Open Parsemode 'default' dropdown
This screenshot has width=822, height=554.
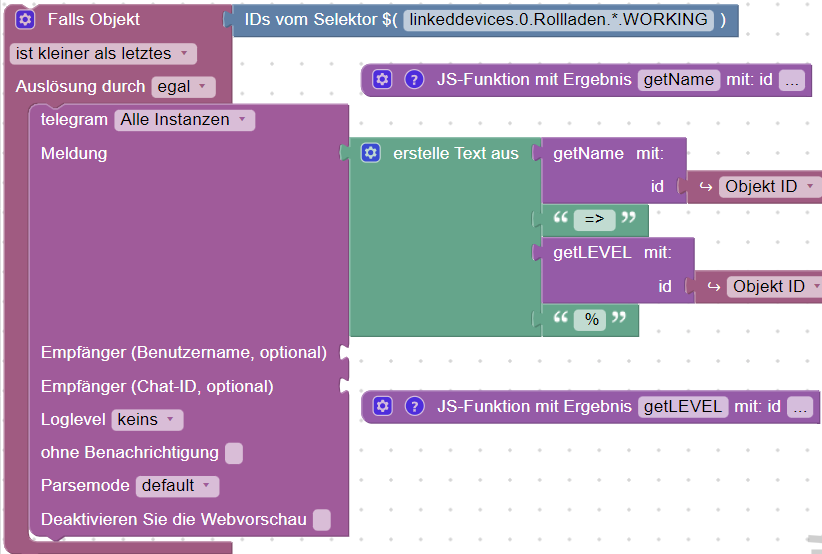coord(177,486)
